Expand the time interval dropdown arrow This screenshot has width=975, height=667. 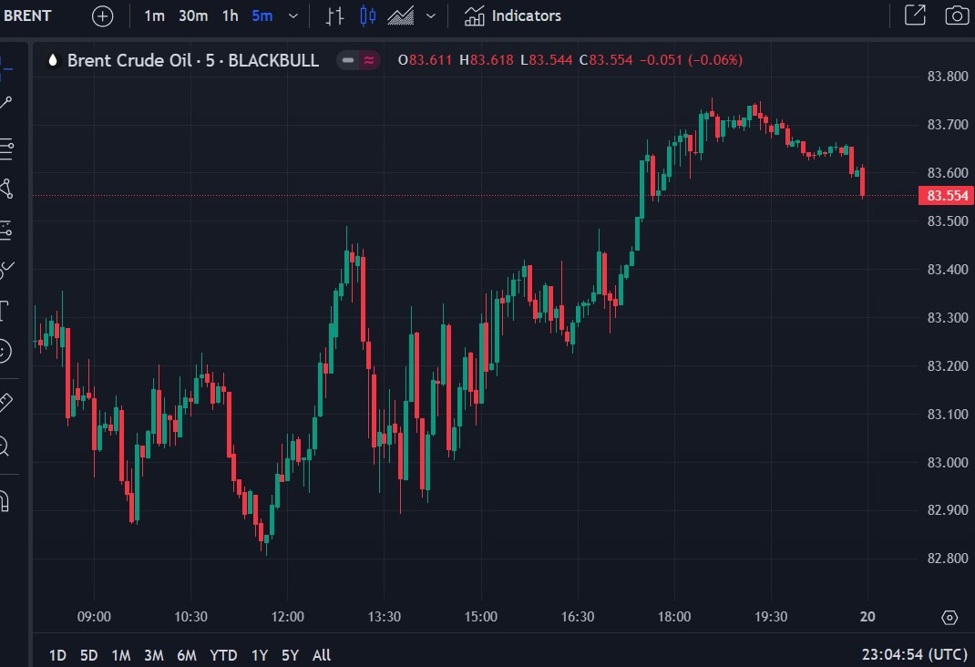coord(293,16)
